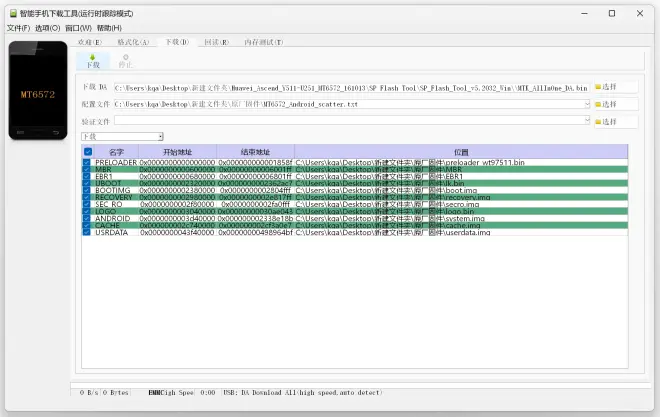Open the 文件(F) menu

coord(19,28)
